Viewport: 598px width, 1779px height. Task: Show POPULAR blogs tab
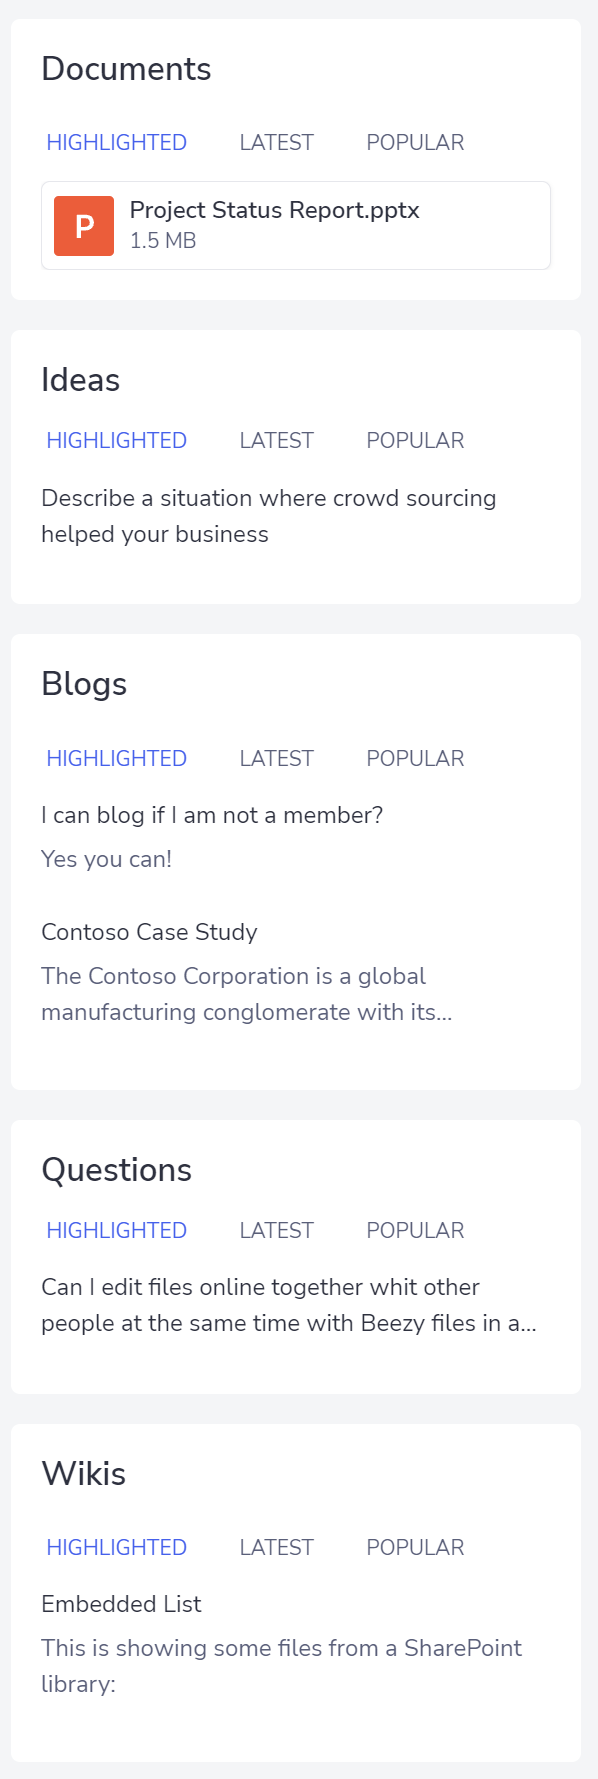coord(415,758)
